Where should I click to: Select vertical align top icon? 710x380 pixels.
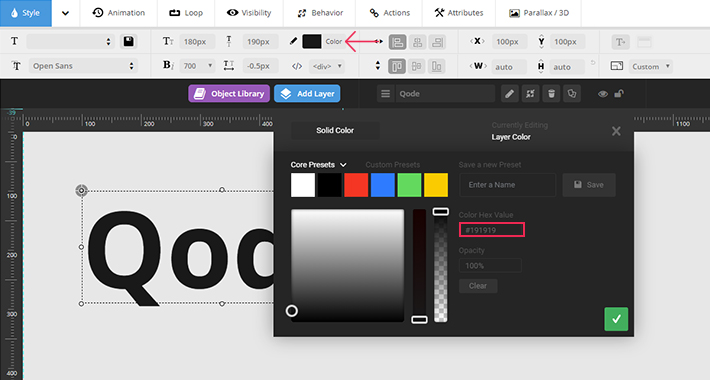click(x=397, y=66)
